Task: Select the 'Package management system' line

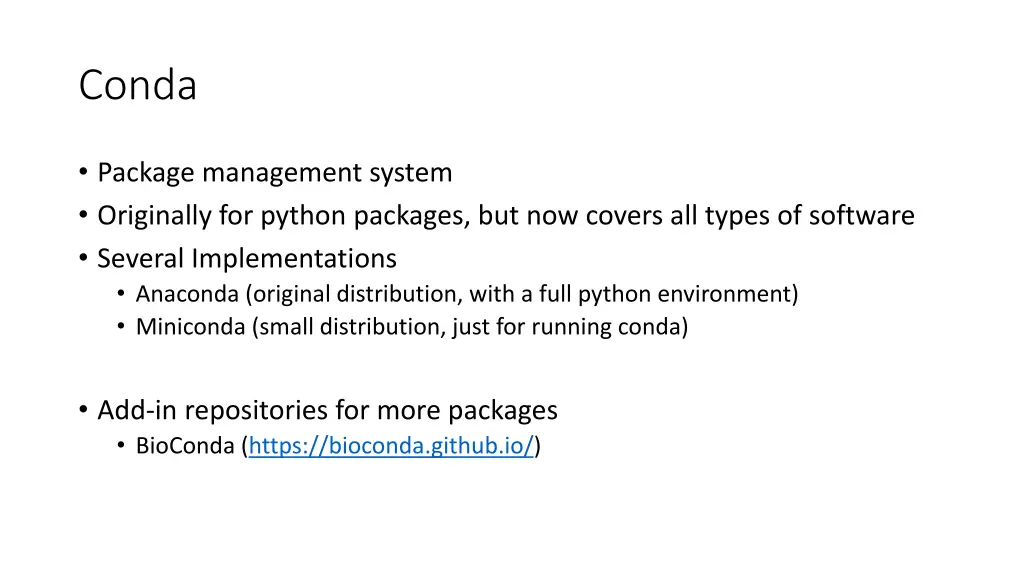Action: tap(275, 173)
